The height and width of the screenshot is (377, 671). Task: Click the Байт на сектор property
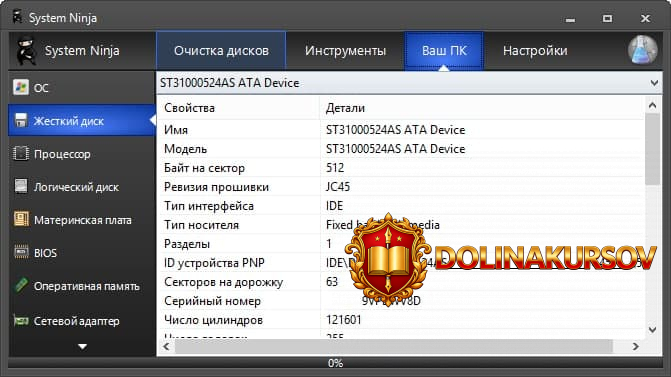tap(204, 168)
